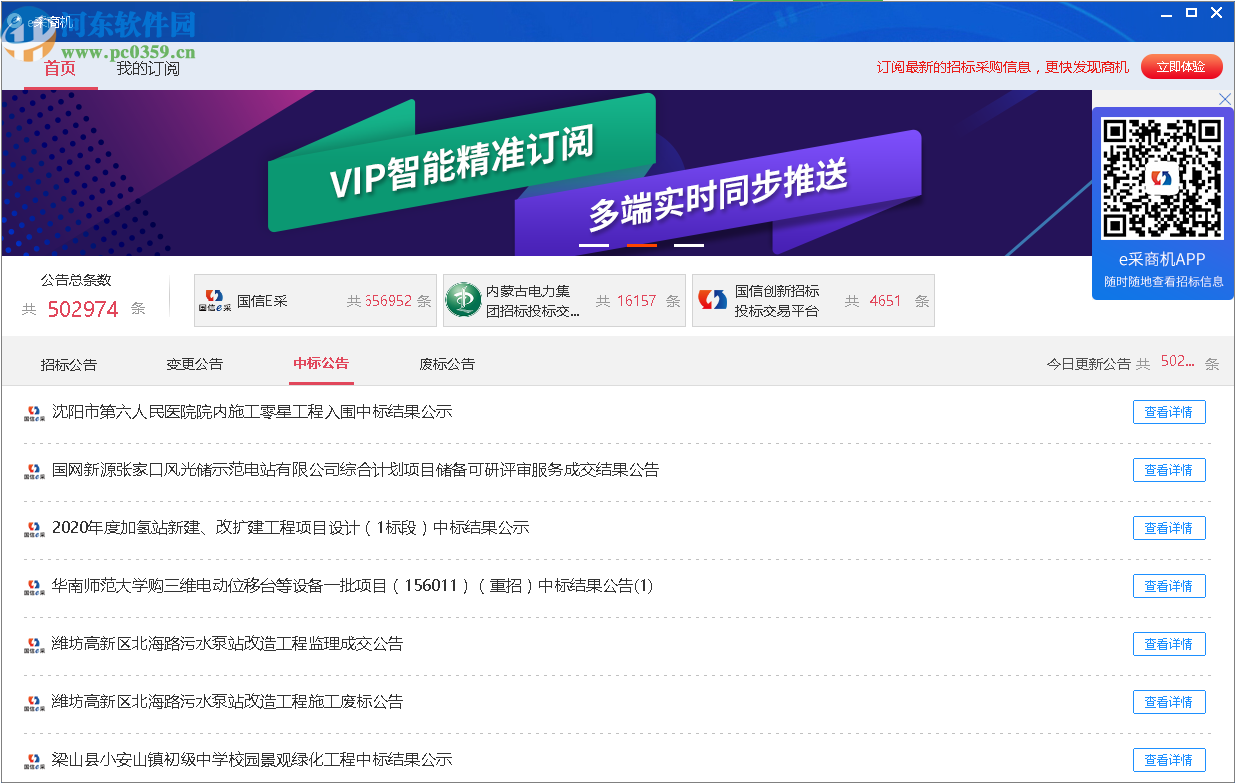
Task: Click source icon beside 华南师范大学 row
Action: point(35,586)
